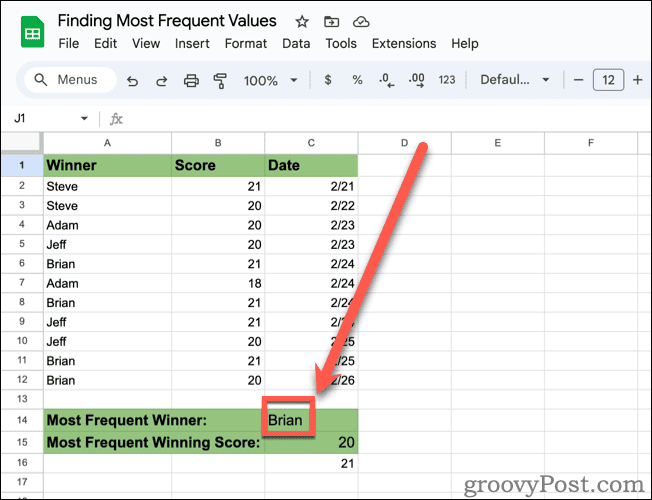This screenshot has width=652, height=500.
Task: Click the score 18 cell
Action: 218,283
